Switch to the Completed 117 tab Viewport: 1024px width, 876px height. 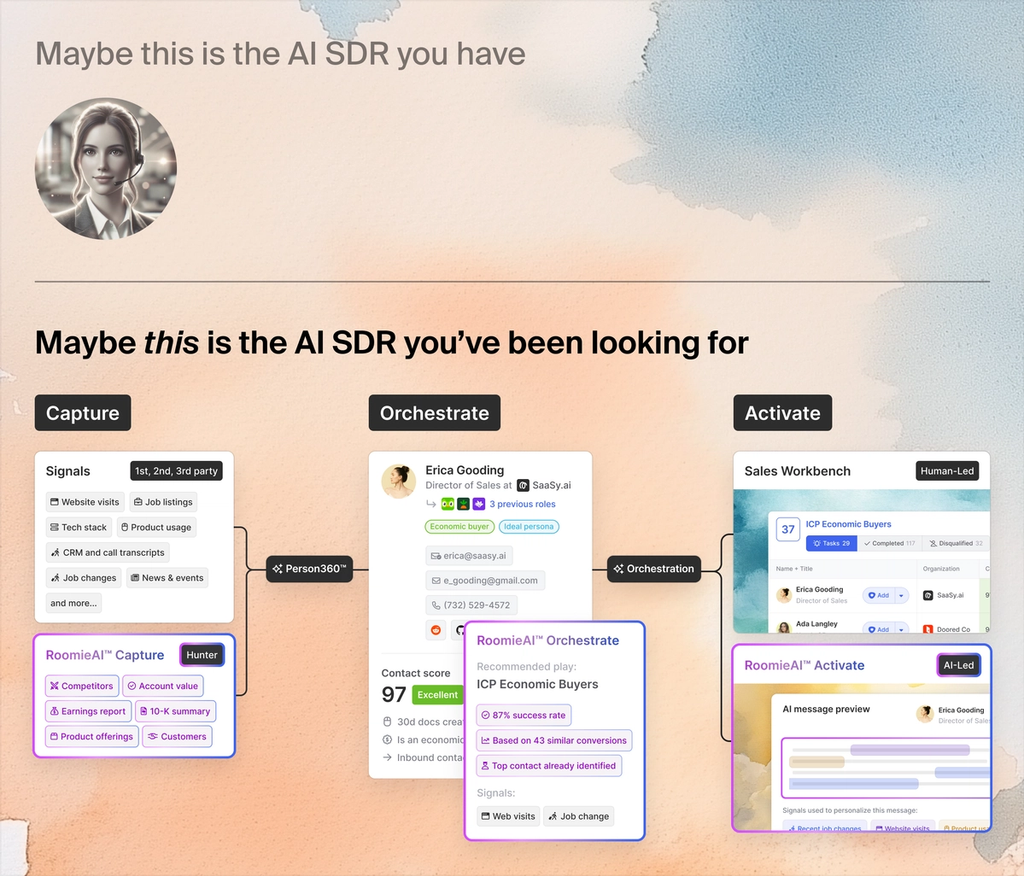[x=889, y=543]
